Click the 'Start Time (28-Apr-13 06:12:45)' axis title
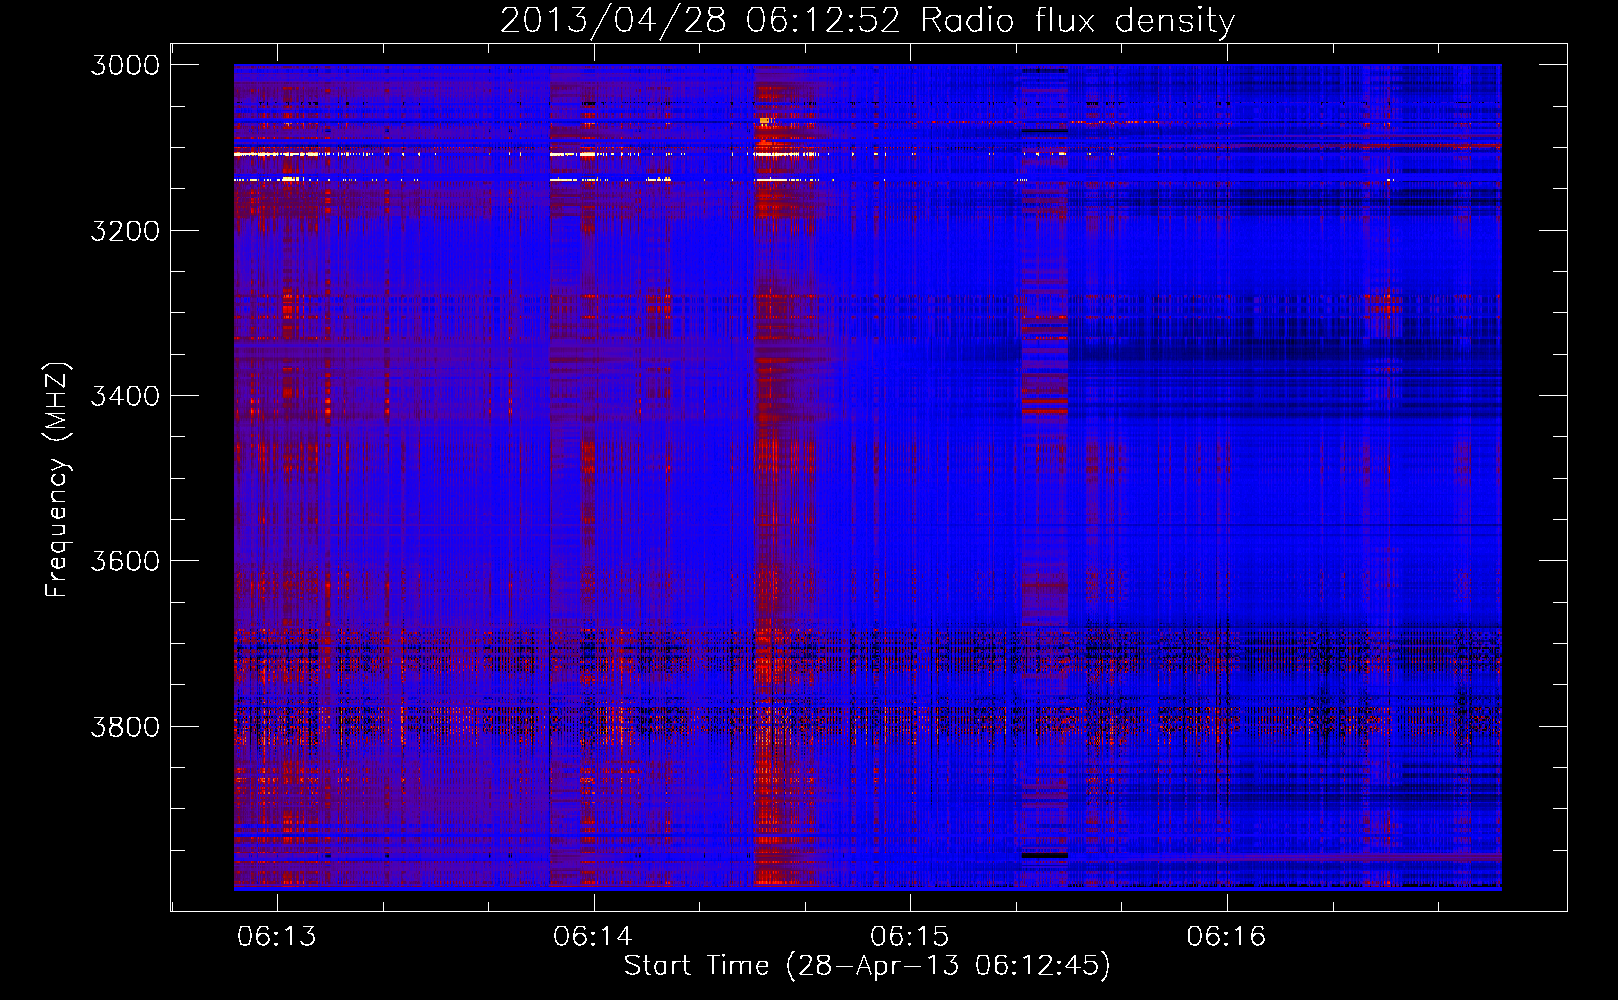This screenshot has width=1618, height=1000. [x=867, y=966]
